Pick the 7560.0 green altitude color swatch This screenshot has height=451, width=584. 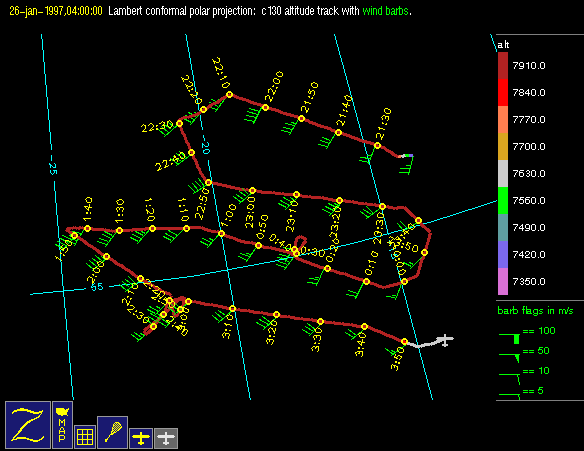pos(503,200)
